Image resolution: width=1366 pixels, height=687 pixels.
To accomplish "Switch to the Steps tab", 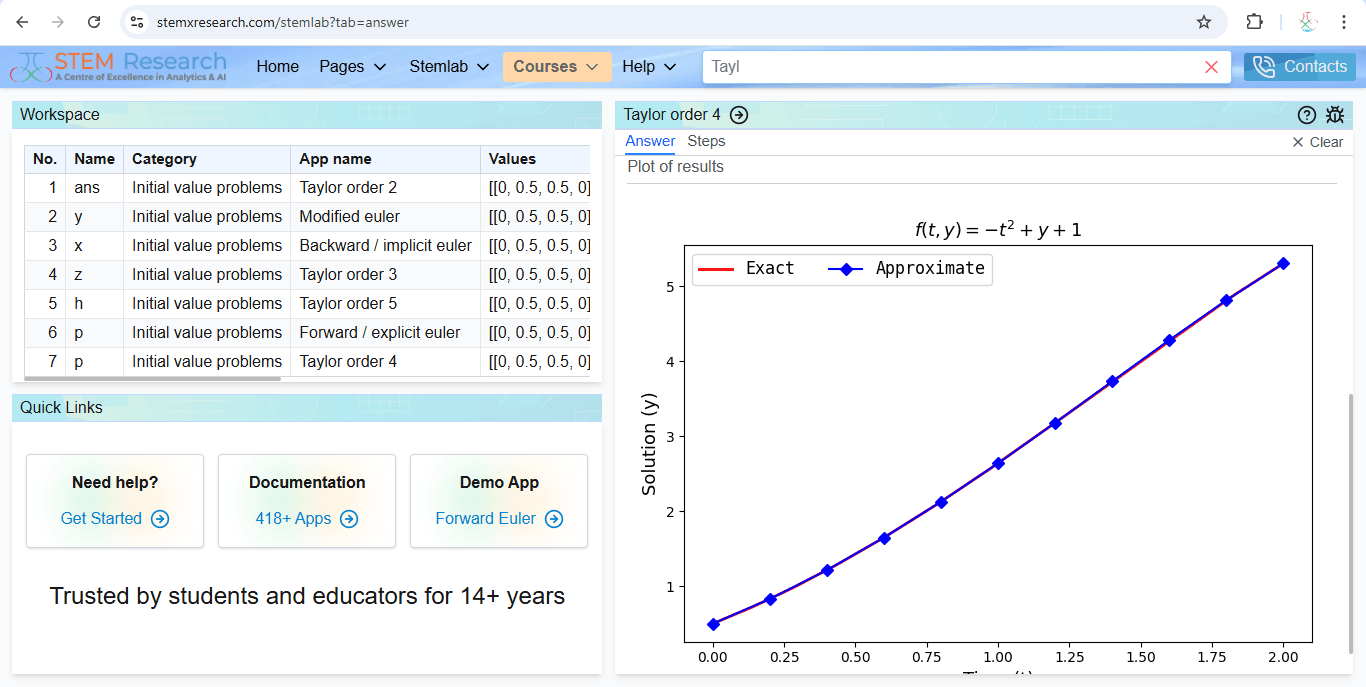I will click(706, 141).
